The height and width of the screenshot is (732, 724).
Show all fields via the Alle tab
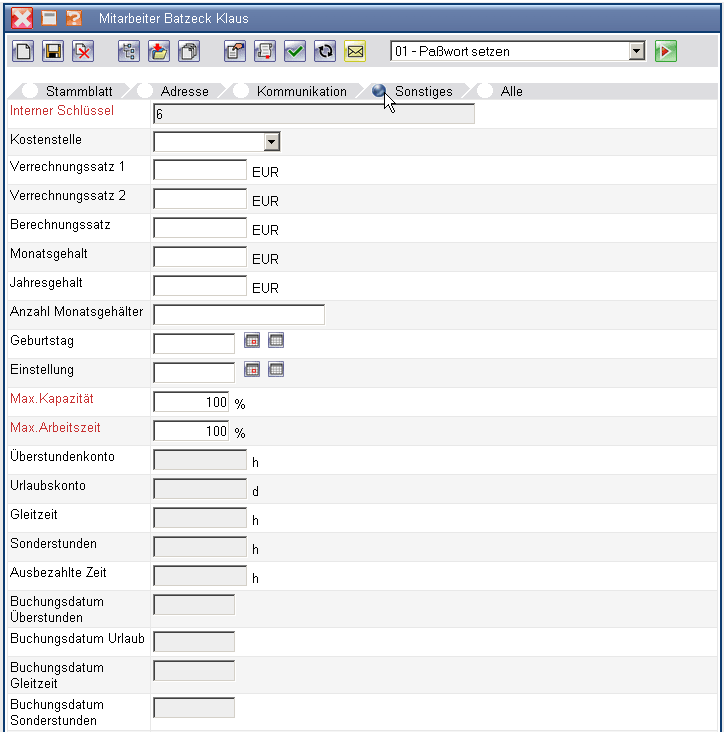[511, 91]
